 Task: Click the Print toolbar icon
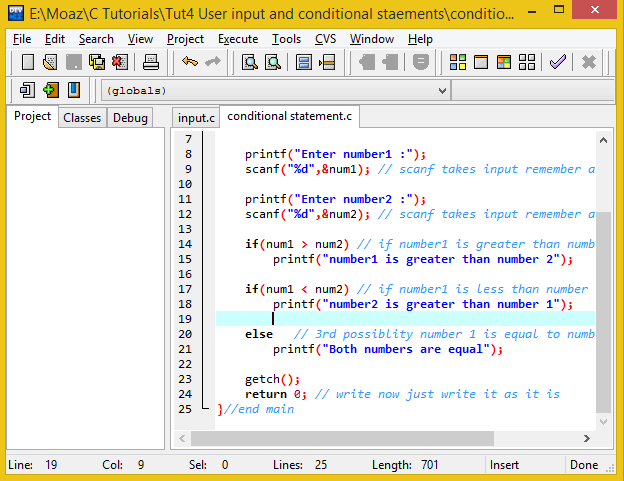(151, 62)
